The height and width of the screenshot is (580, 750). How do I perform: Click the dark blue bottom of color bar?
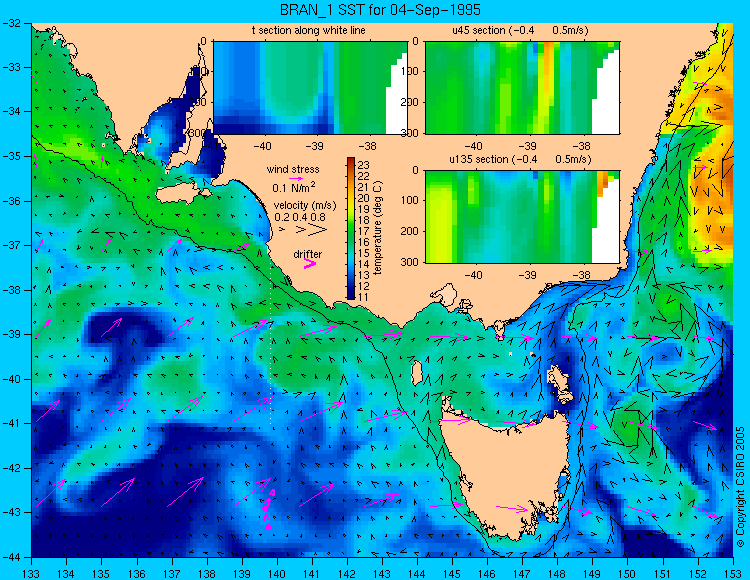click(x=351, y=295)
